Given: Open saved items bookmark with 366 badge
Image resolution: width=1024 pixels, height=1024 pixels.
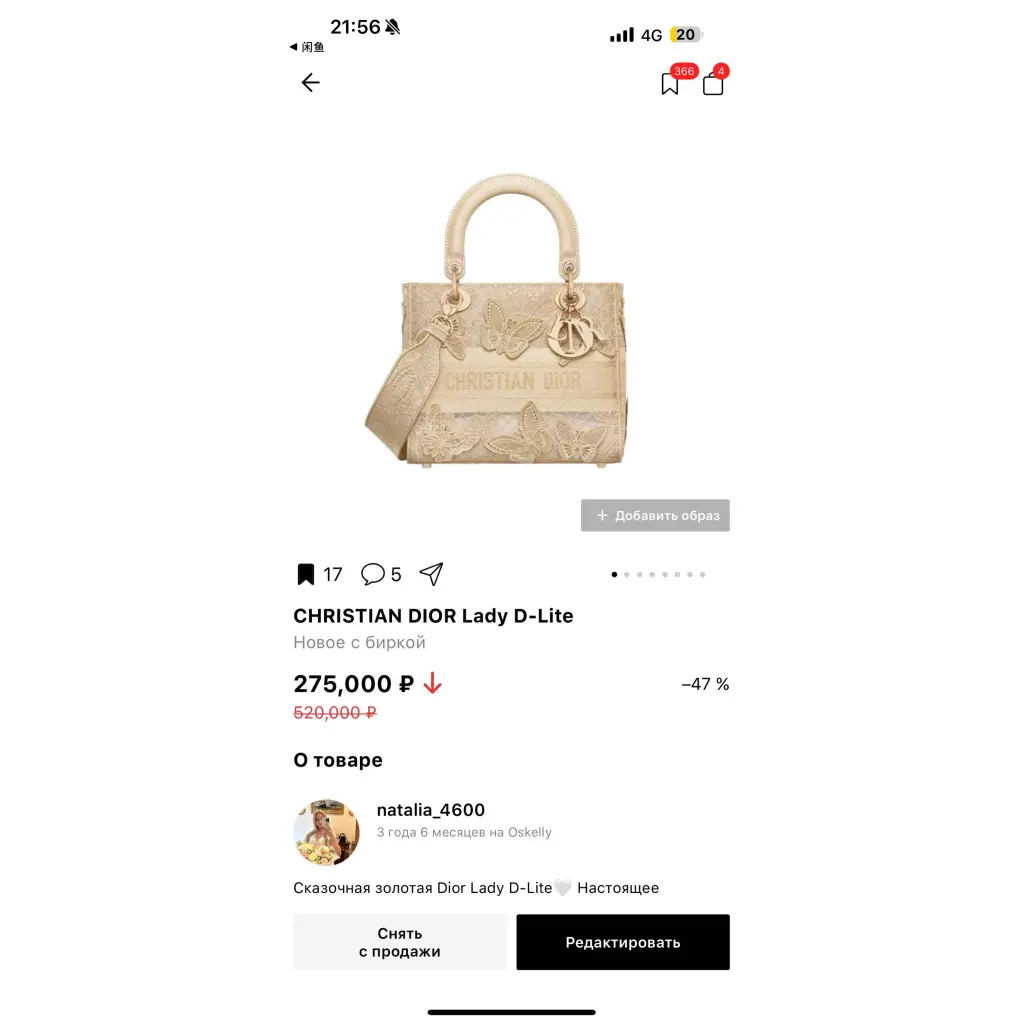Looking at the screenshot, I should click(x=671, y=84).
